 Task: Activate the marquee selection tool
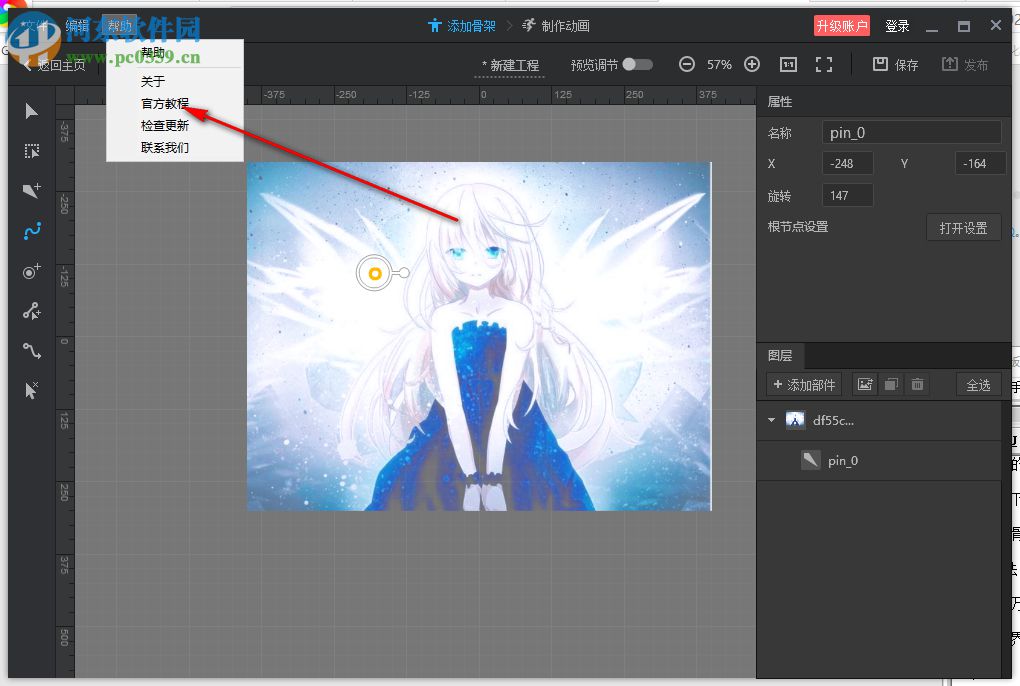[x=30, y=150]
